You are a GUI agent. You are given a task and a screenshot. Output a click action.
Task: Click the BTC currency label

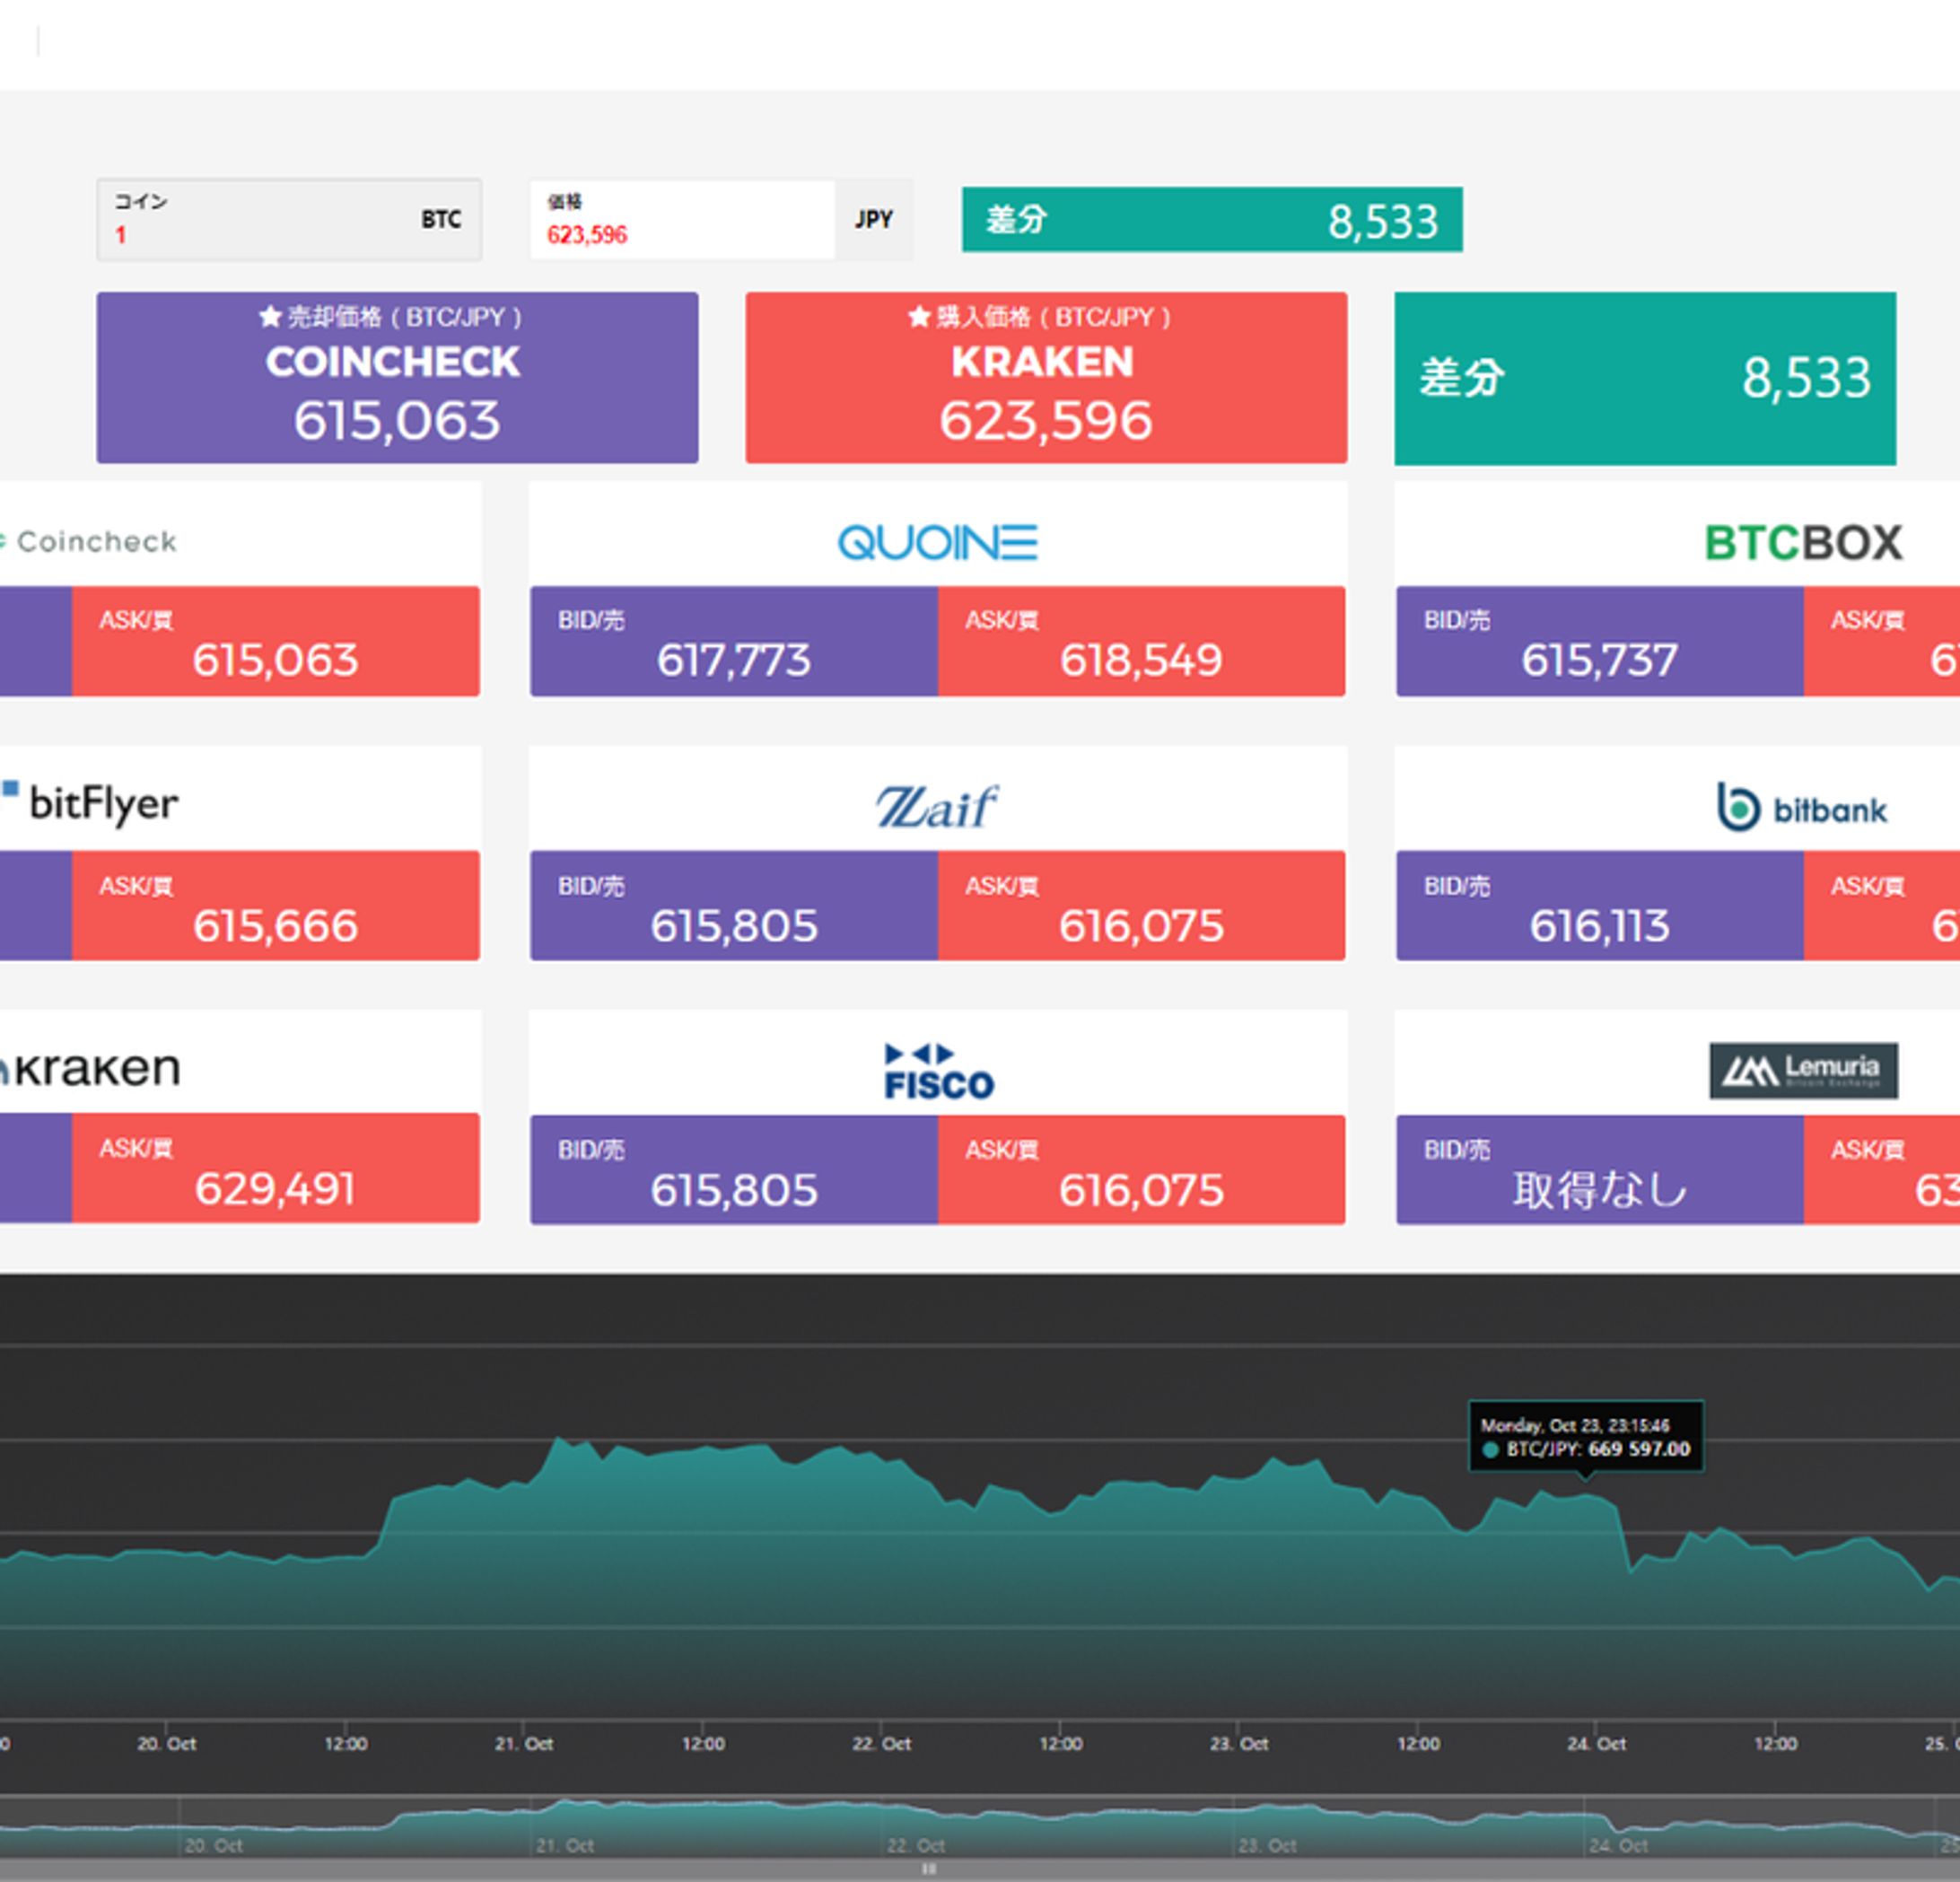click(441, 219)
